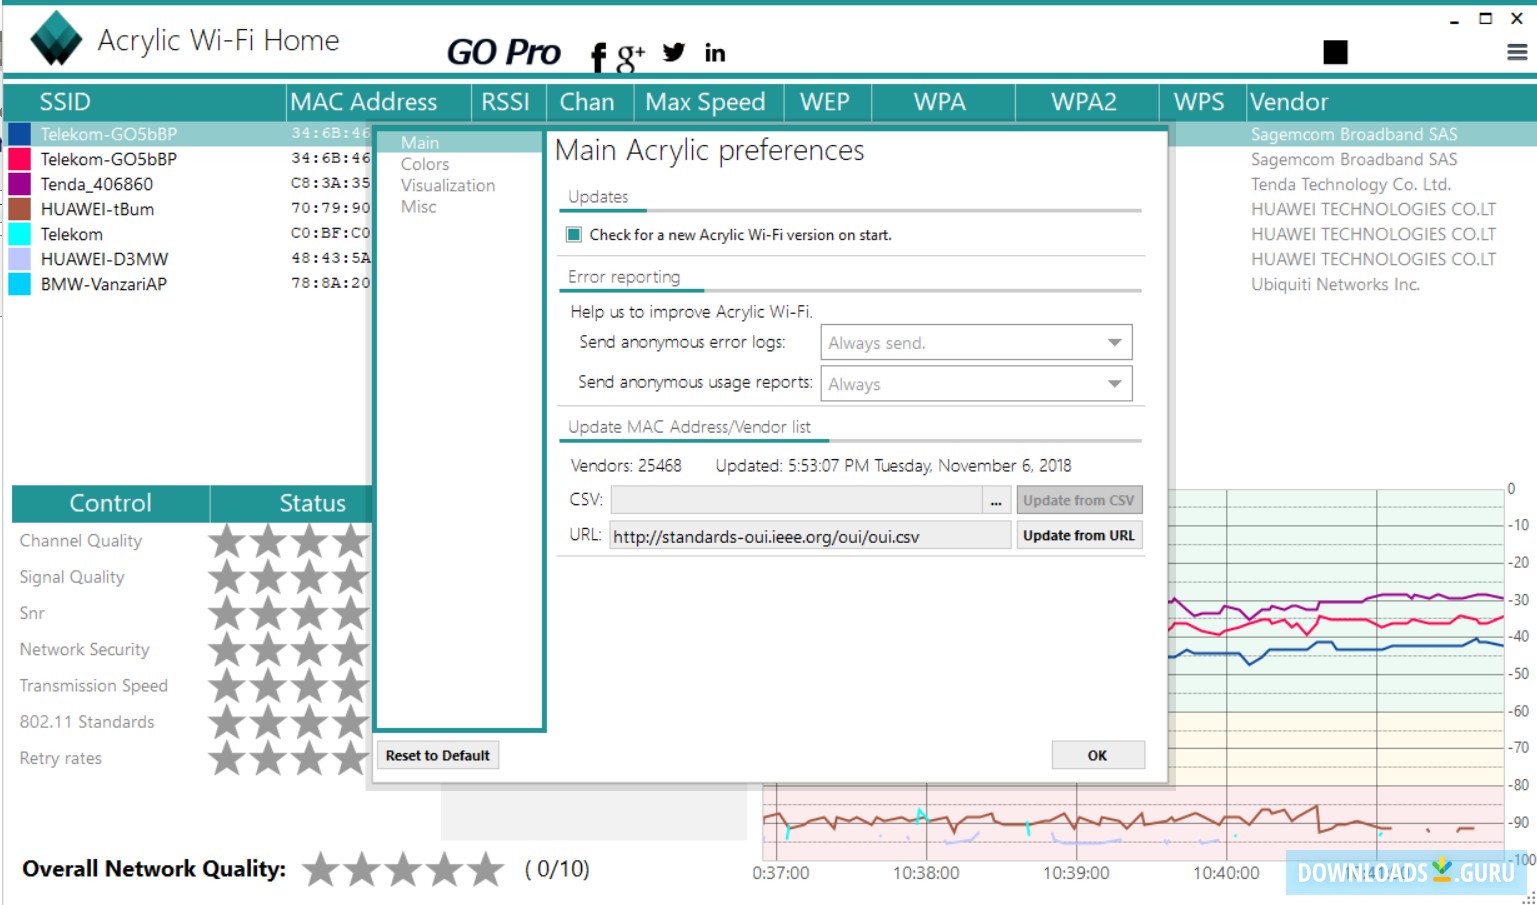This screenshot has height=905, width=1537.
Task: Select the Visualization preferences category
Action: pos(448,186)
